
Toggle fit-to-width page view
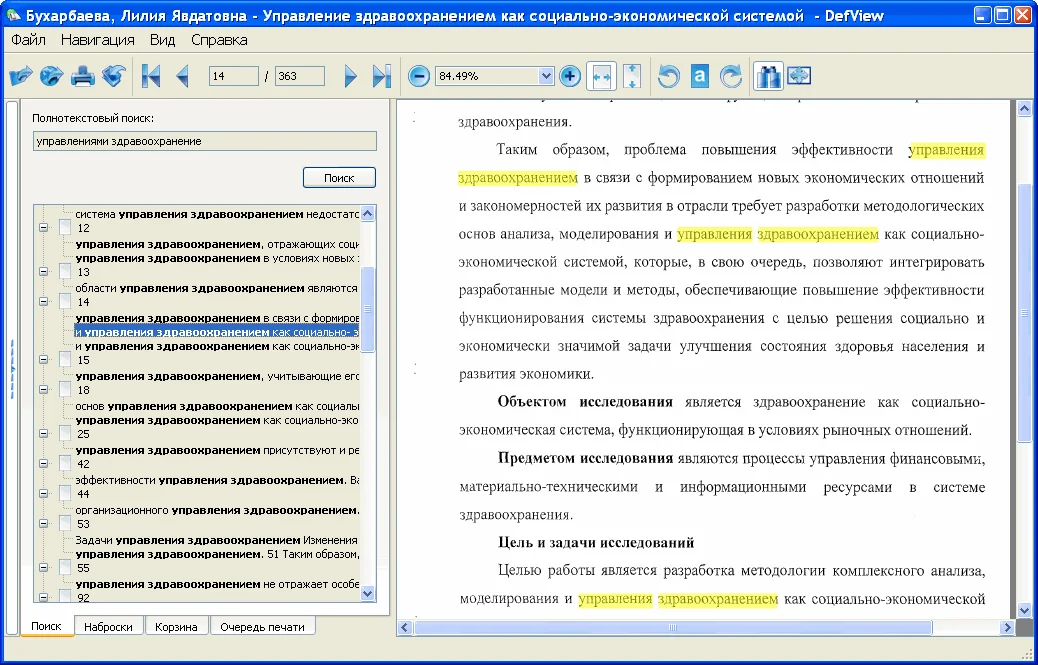click(602, 75)
